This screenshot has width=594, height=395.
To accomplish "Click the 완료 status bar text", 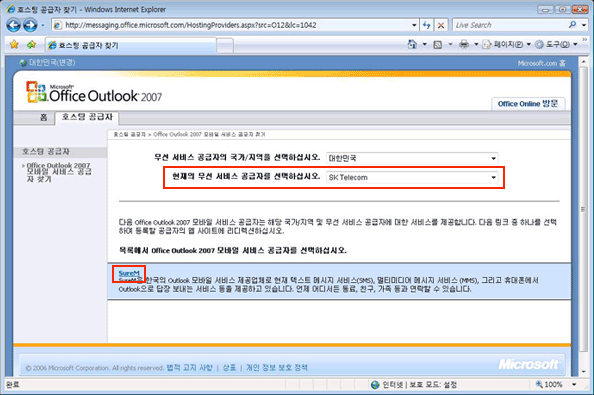I will click(x=13, y=385).
